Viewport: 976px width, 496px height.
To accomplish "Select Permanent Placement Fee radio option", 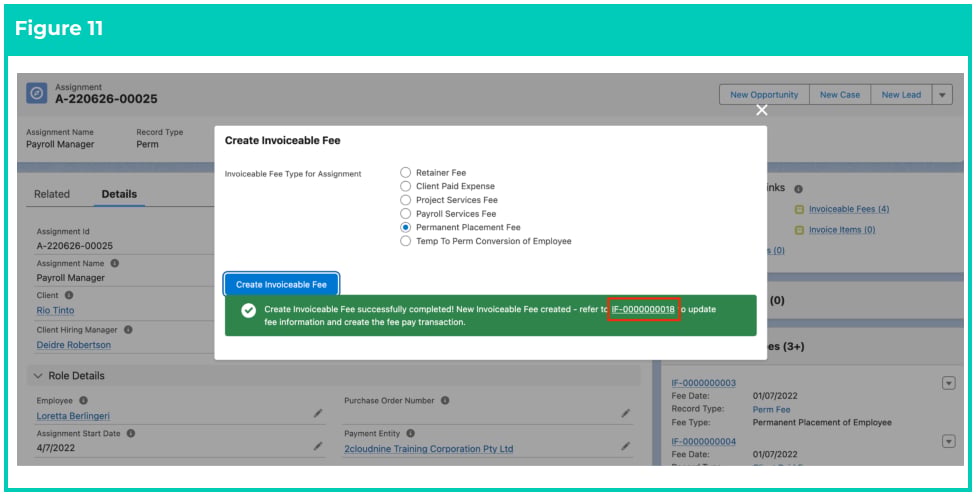I will pyautogui.click(x=405, y=227).
